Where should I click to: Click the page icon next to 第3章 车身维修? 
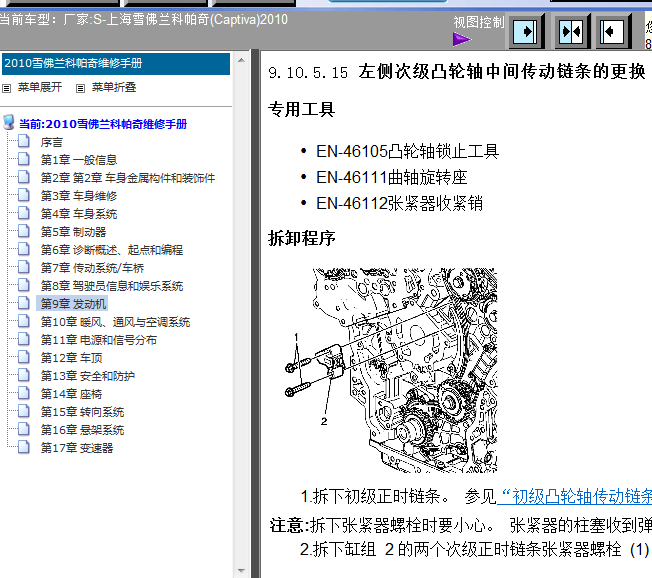[x=24, y=195]
